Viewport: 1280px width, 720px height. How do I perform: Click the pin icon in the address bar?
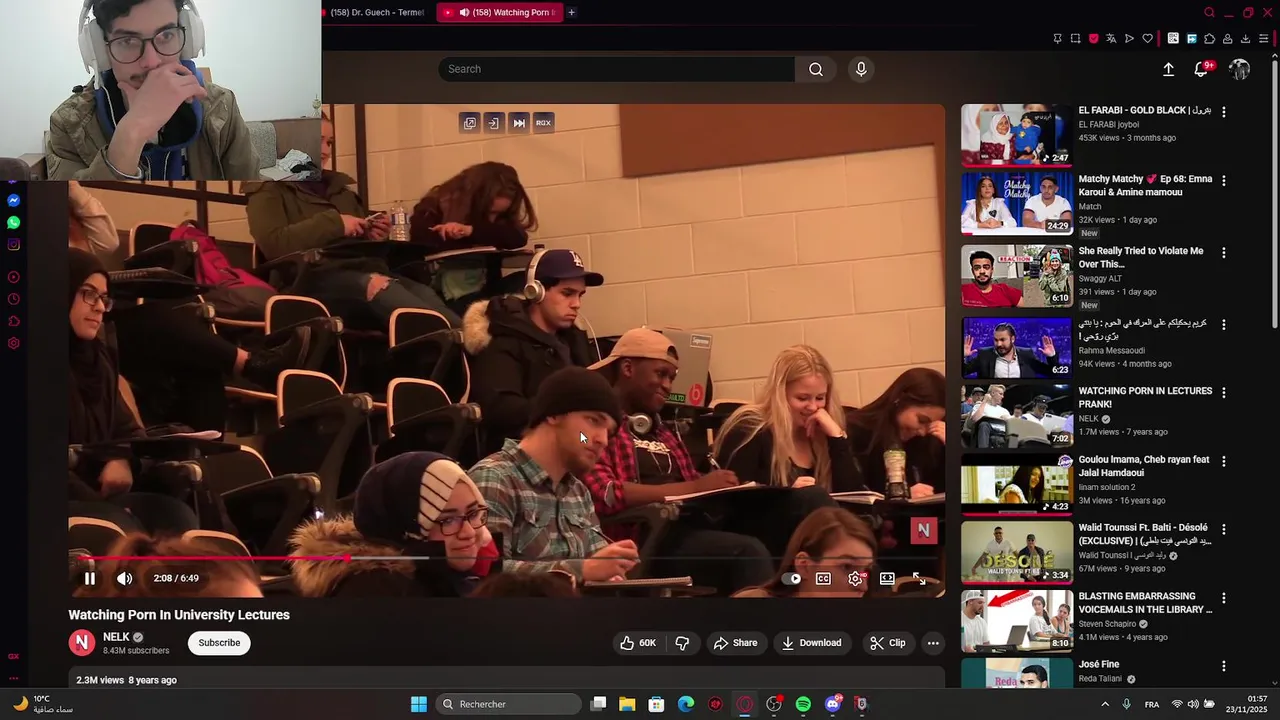(x=1057, y=39)
